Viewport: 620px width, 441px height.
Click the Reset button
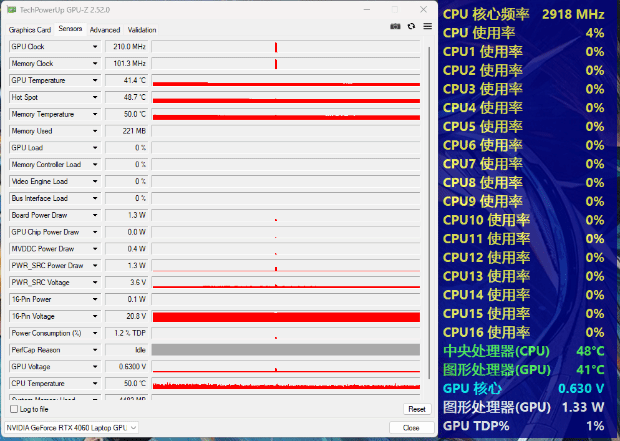click(417, 409)
